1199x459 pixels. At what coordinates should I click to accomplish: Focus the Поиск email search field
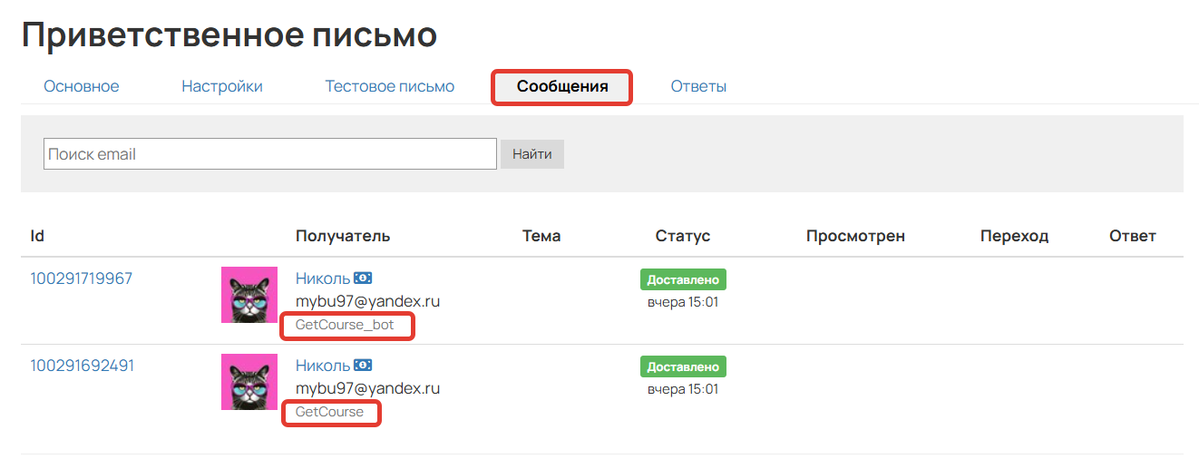click(x=270, y=154)
